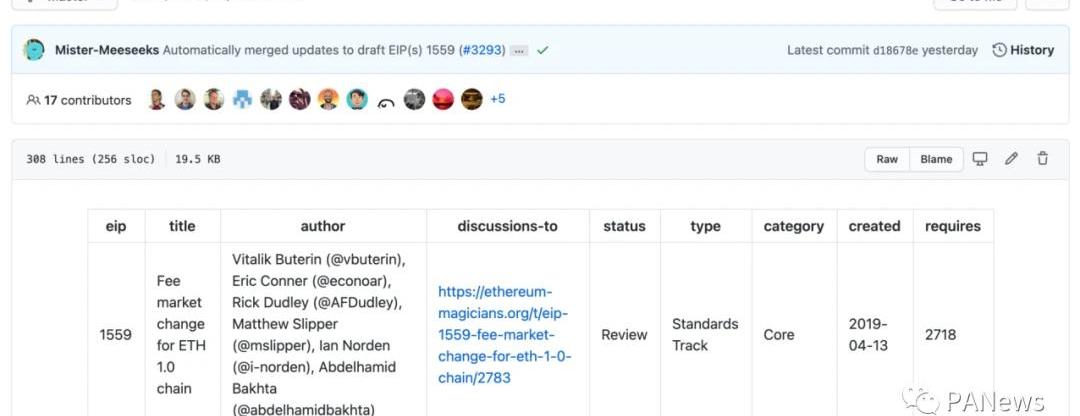Click the Mister-Meeseeks username
The width and height of the screenshot is (1080, 416).
click(106, 50)
